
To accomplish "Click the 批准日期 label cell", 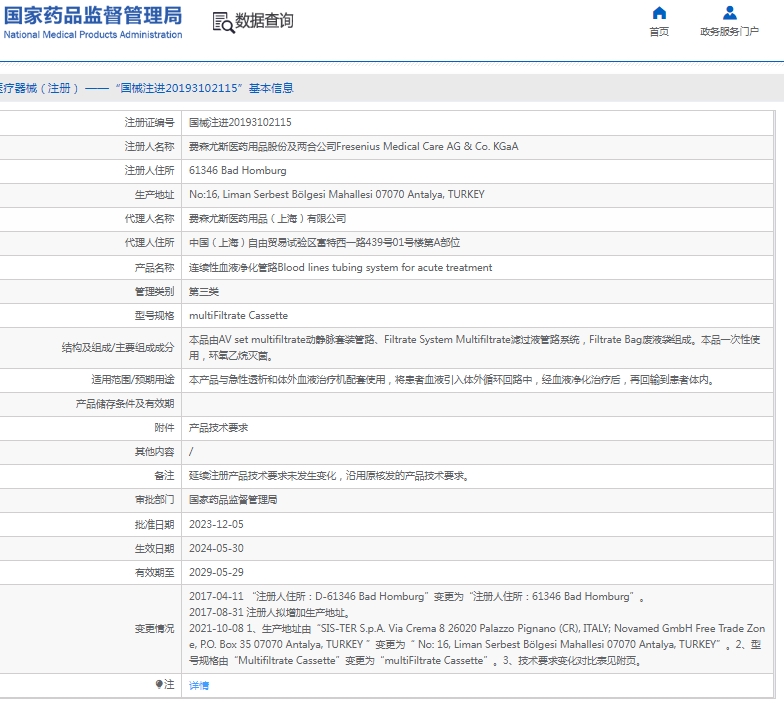I will 154,524.
